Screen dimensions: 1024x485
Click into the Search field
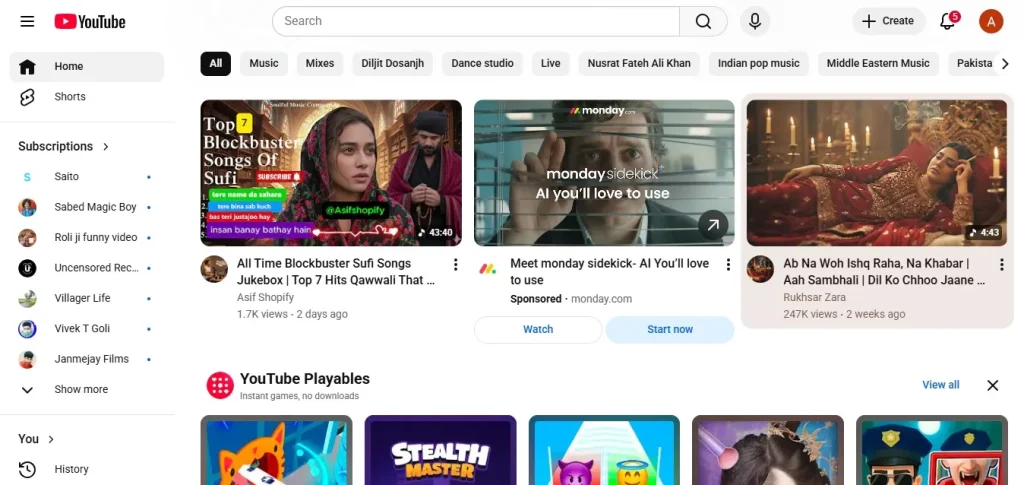tap(475, 22)
